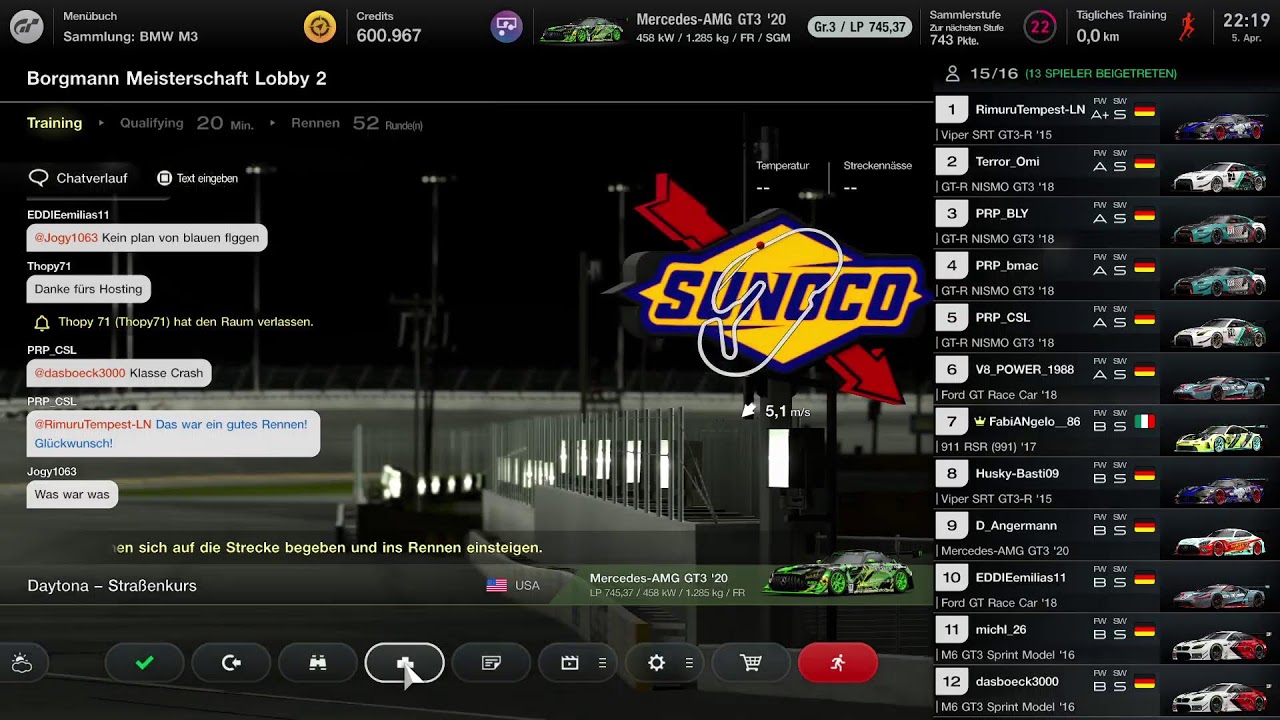
Task: Click the return-to-track arrow icon
Action: click(231, 663)
